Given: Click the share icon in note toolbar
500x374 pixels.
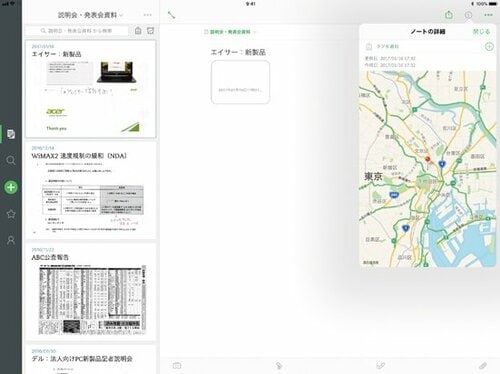Looking at the screenshot, I should [x=449, y=15].
